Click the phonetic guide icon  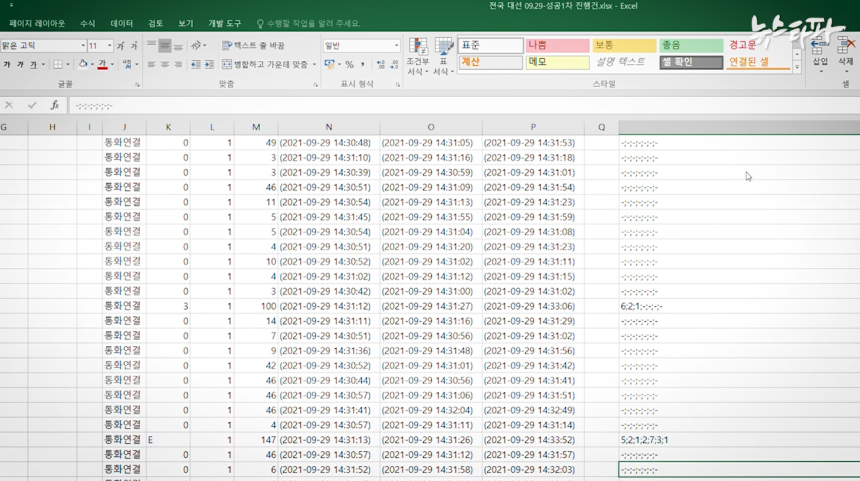pos(127,64)
